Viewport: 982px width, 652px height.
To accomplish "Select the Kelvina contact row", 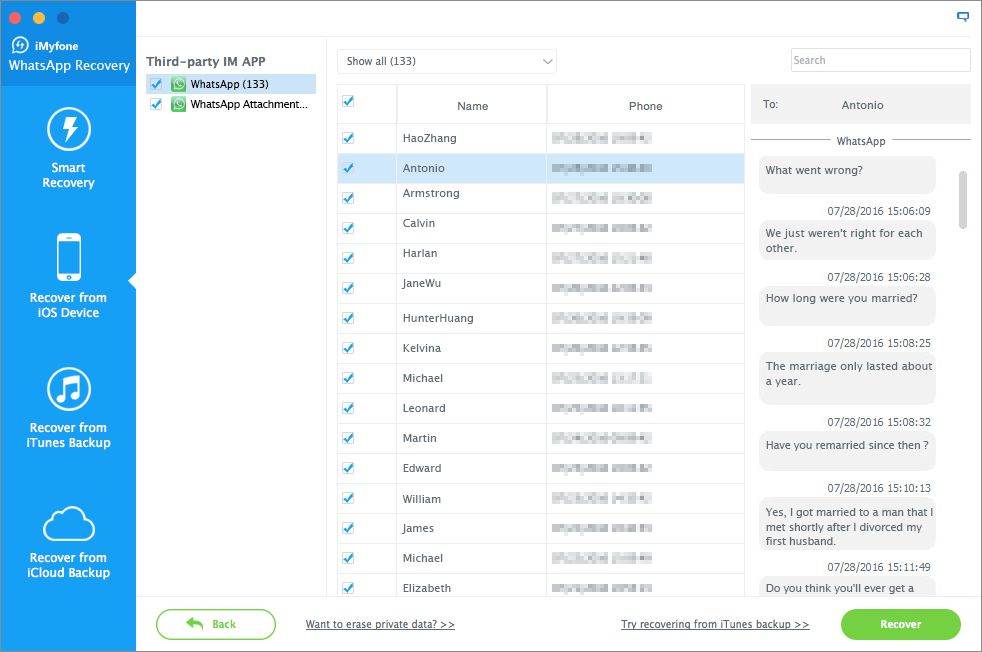I will [540, 348].
